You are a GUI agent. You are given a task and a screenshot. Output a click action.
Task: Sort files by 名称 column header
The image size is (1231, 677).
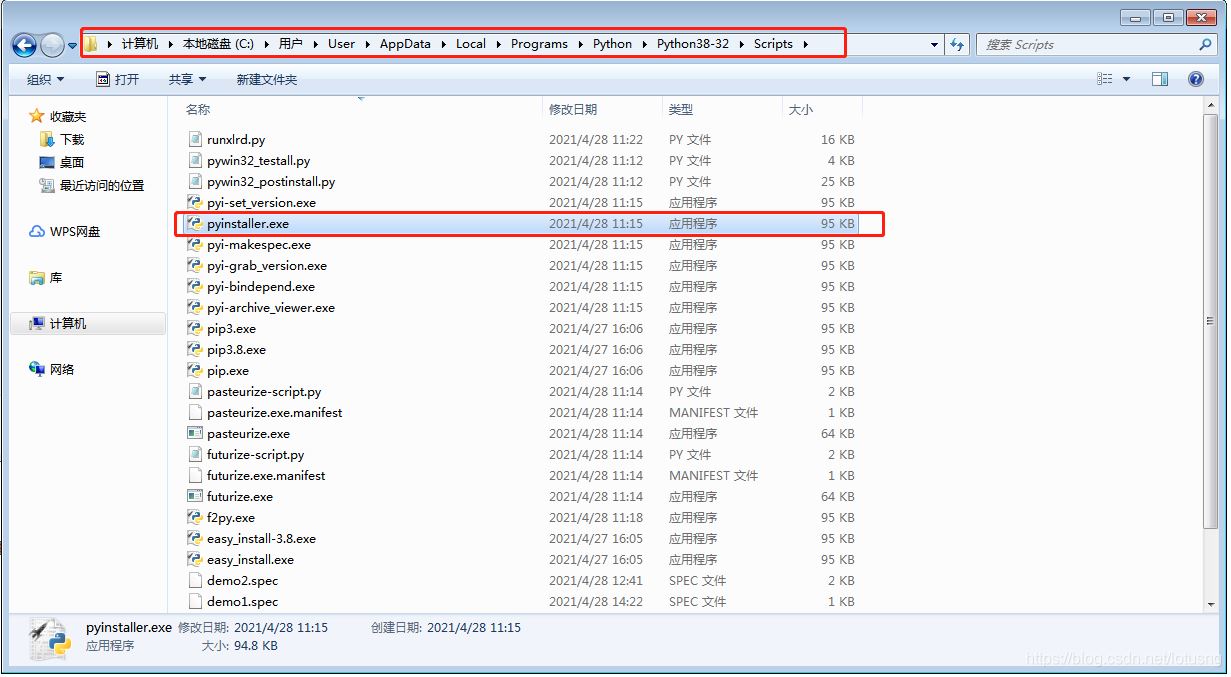pos(198,110)
